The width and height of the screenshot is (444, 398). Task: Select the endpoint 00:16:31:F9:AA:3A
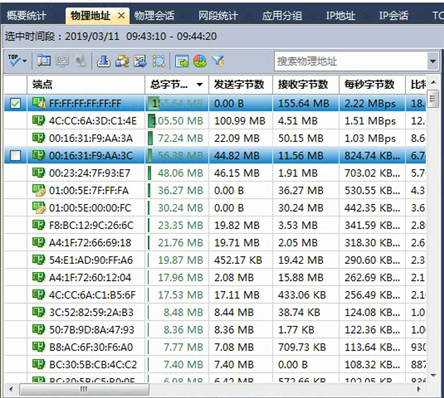tap(91, 138)
